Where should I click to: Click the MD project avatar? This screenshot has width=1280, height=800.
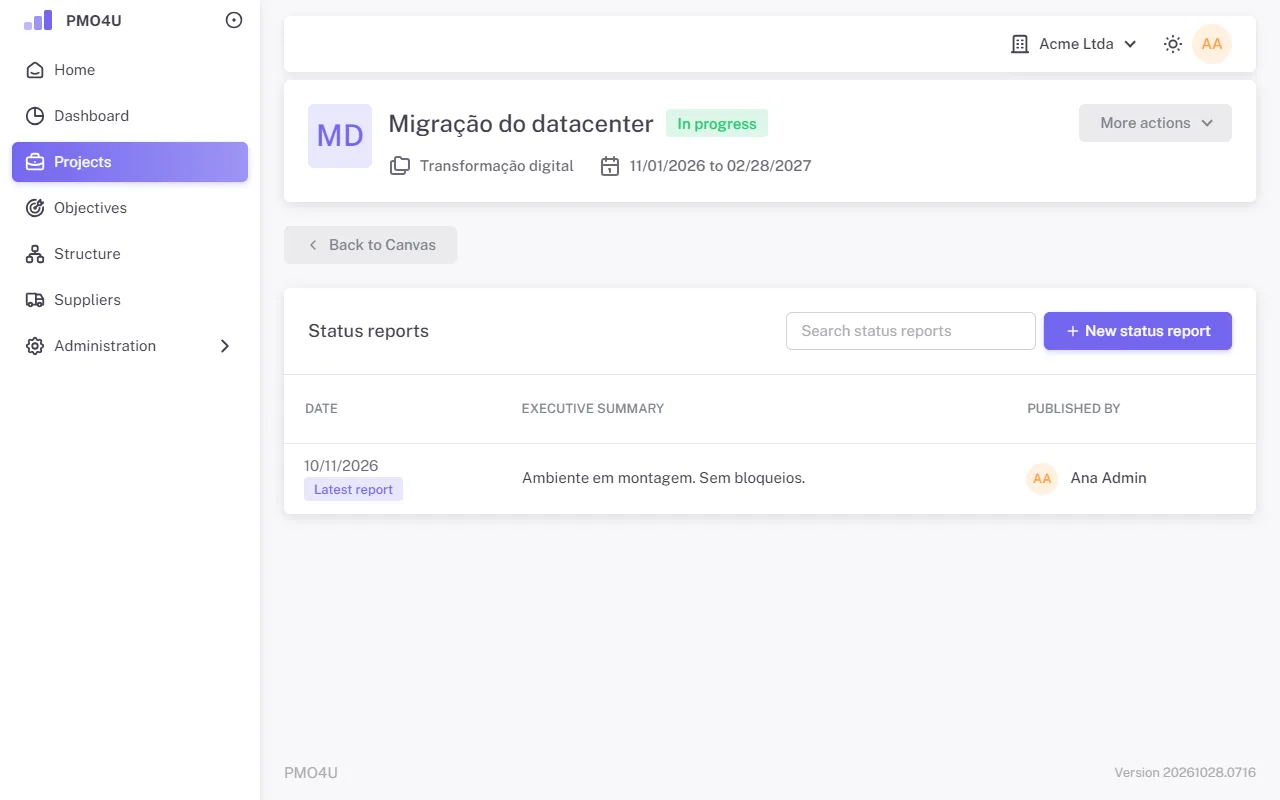point(340,136)
